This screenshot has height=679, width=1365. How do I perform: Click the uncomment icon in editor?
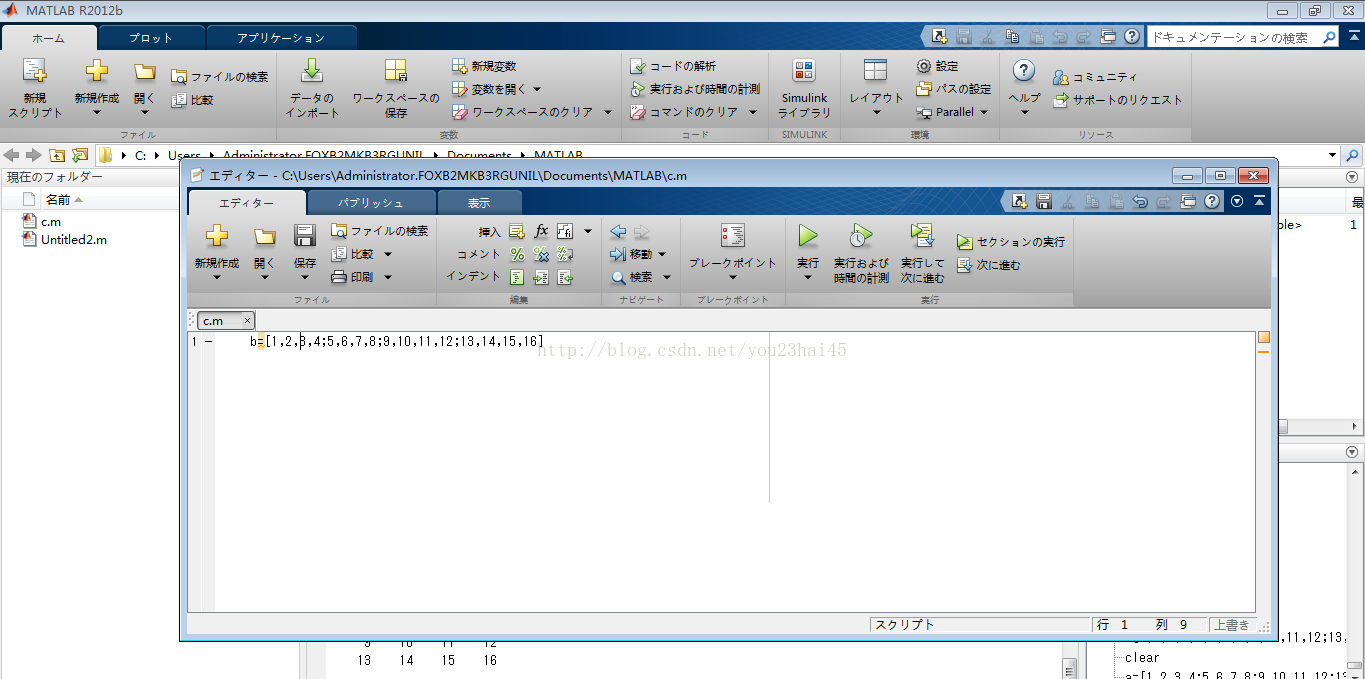[541, 254]
